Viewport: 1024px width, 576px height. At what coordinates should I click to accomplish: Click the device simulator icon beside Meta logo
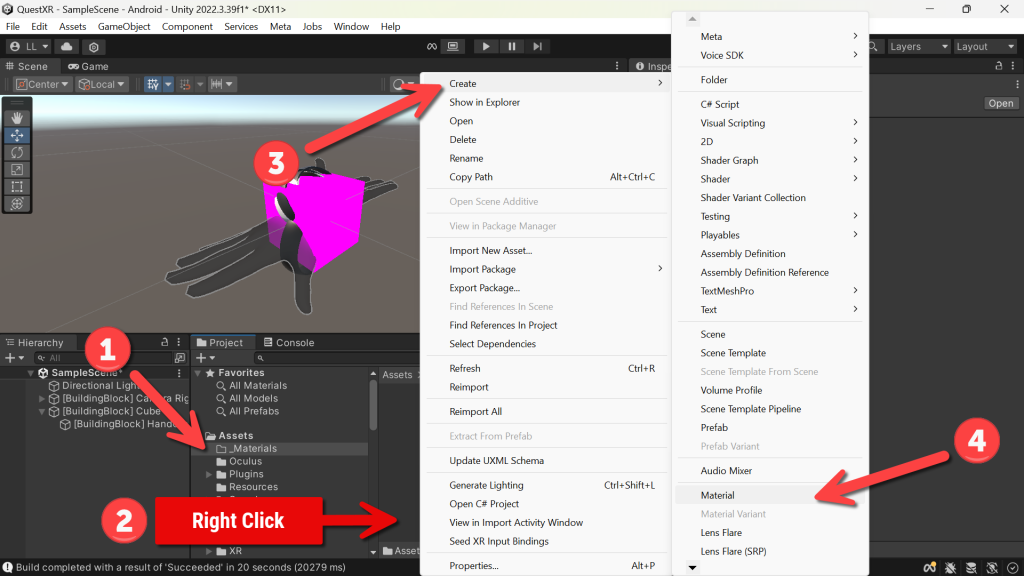tap(453, 46)
